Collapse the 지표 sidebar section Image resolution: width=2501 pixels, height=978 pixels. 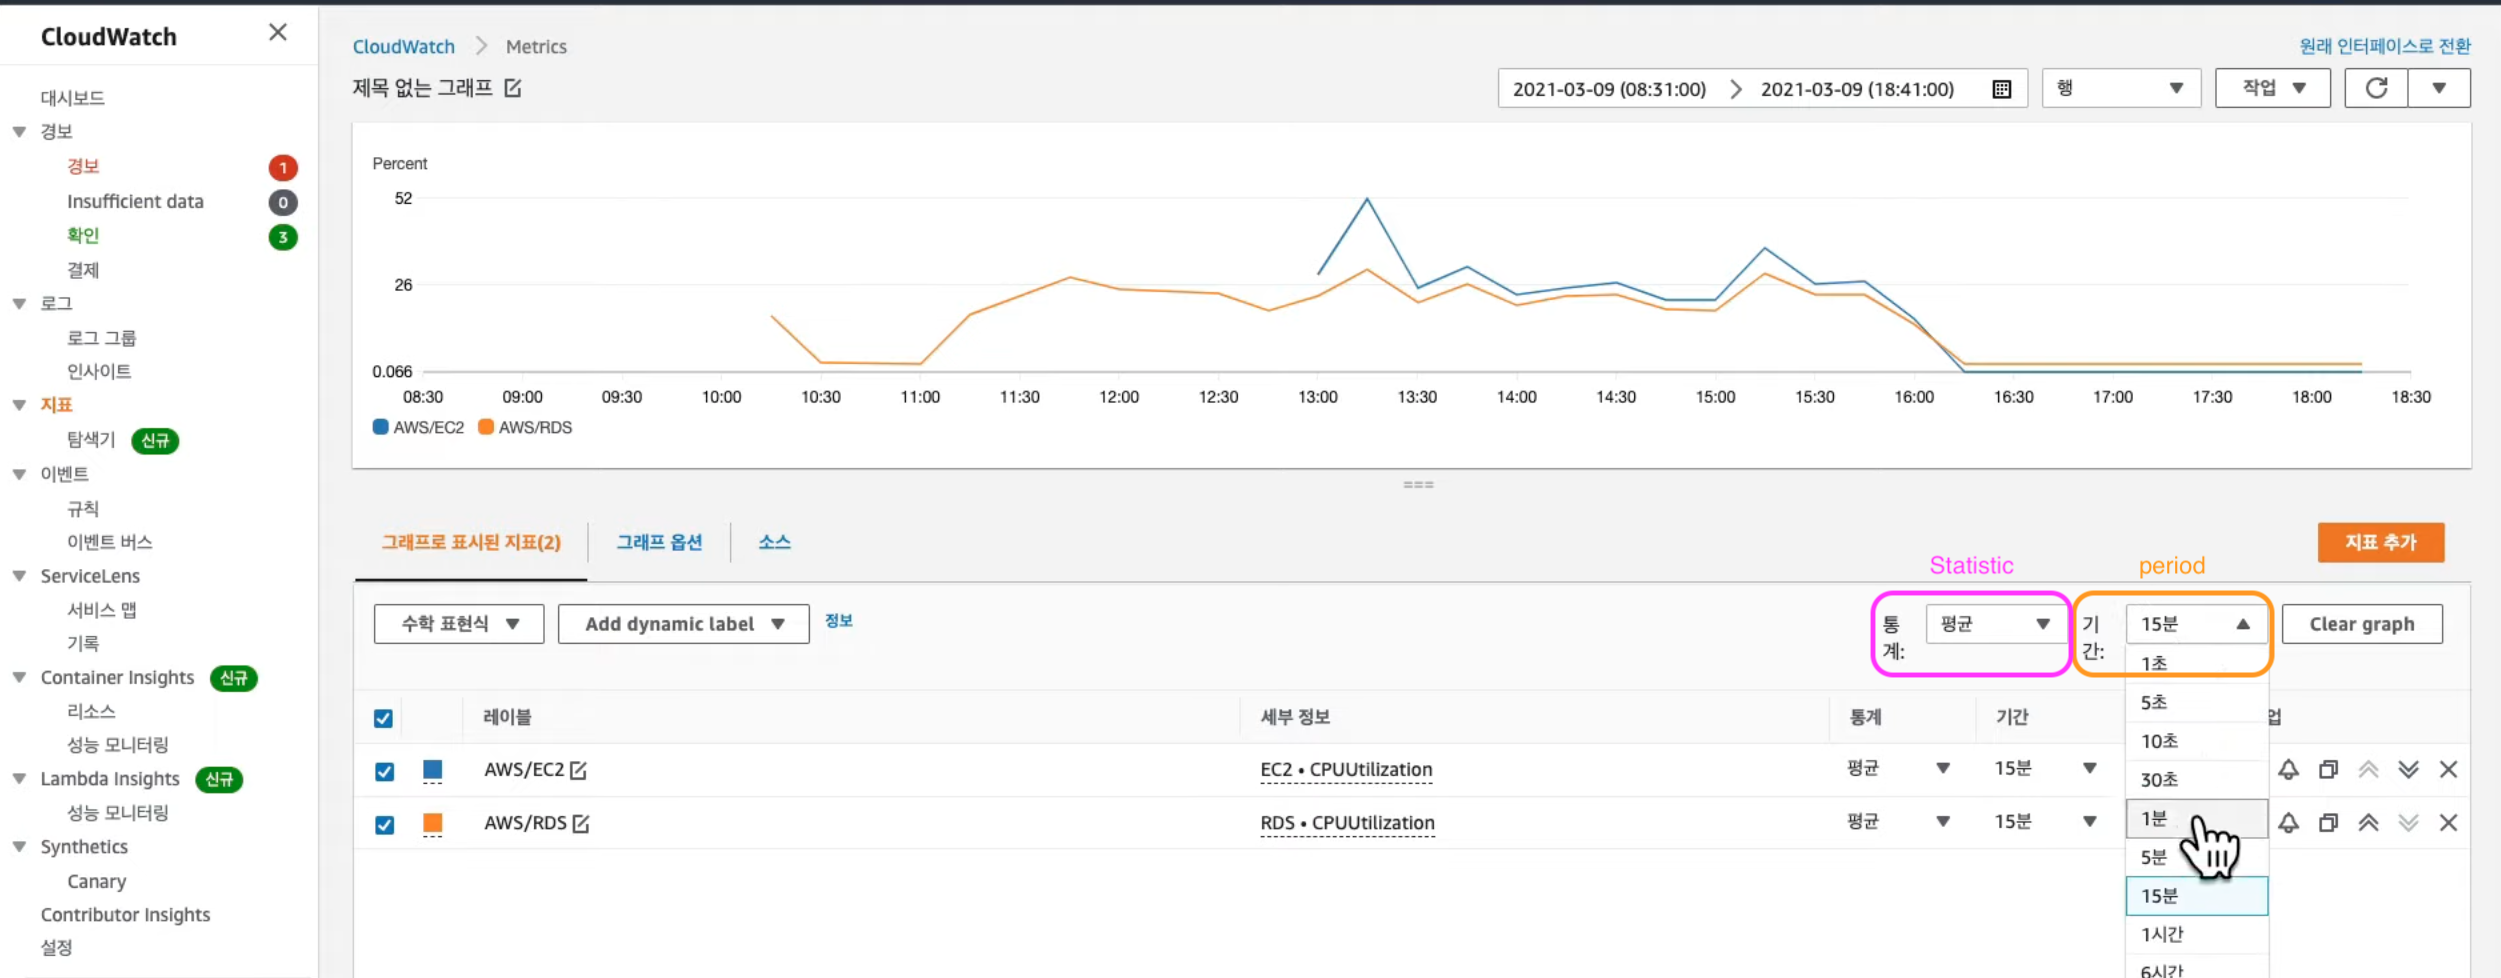click(20, 405)
